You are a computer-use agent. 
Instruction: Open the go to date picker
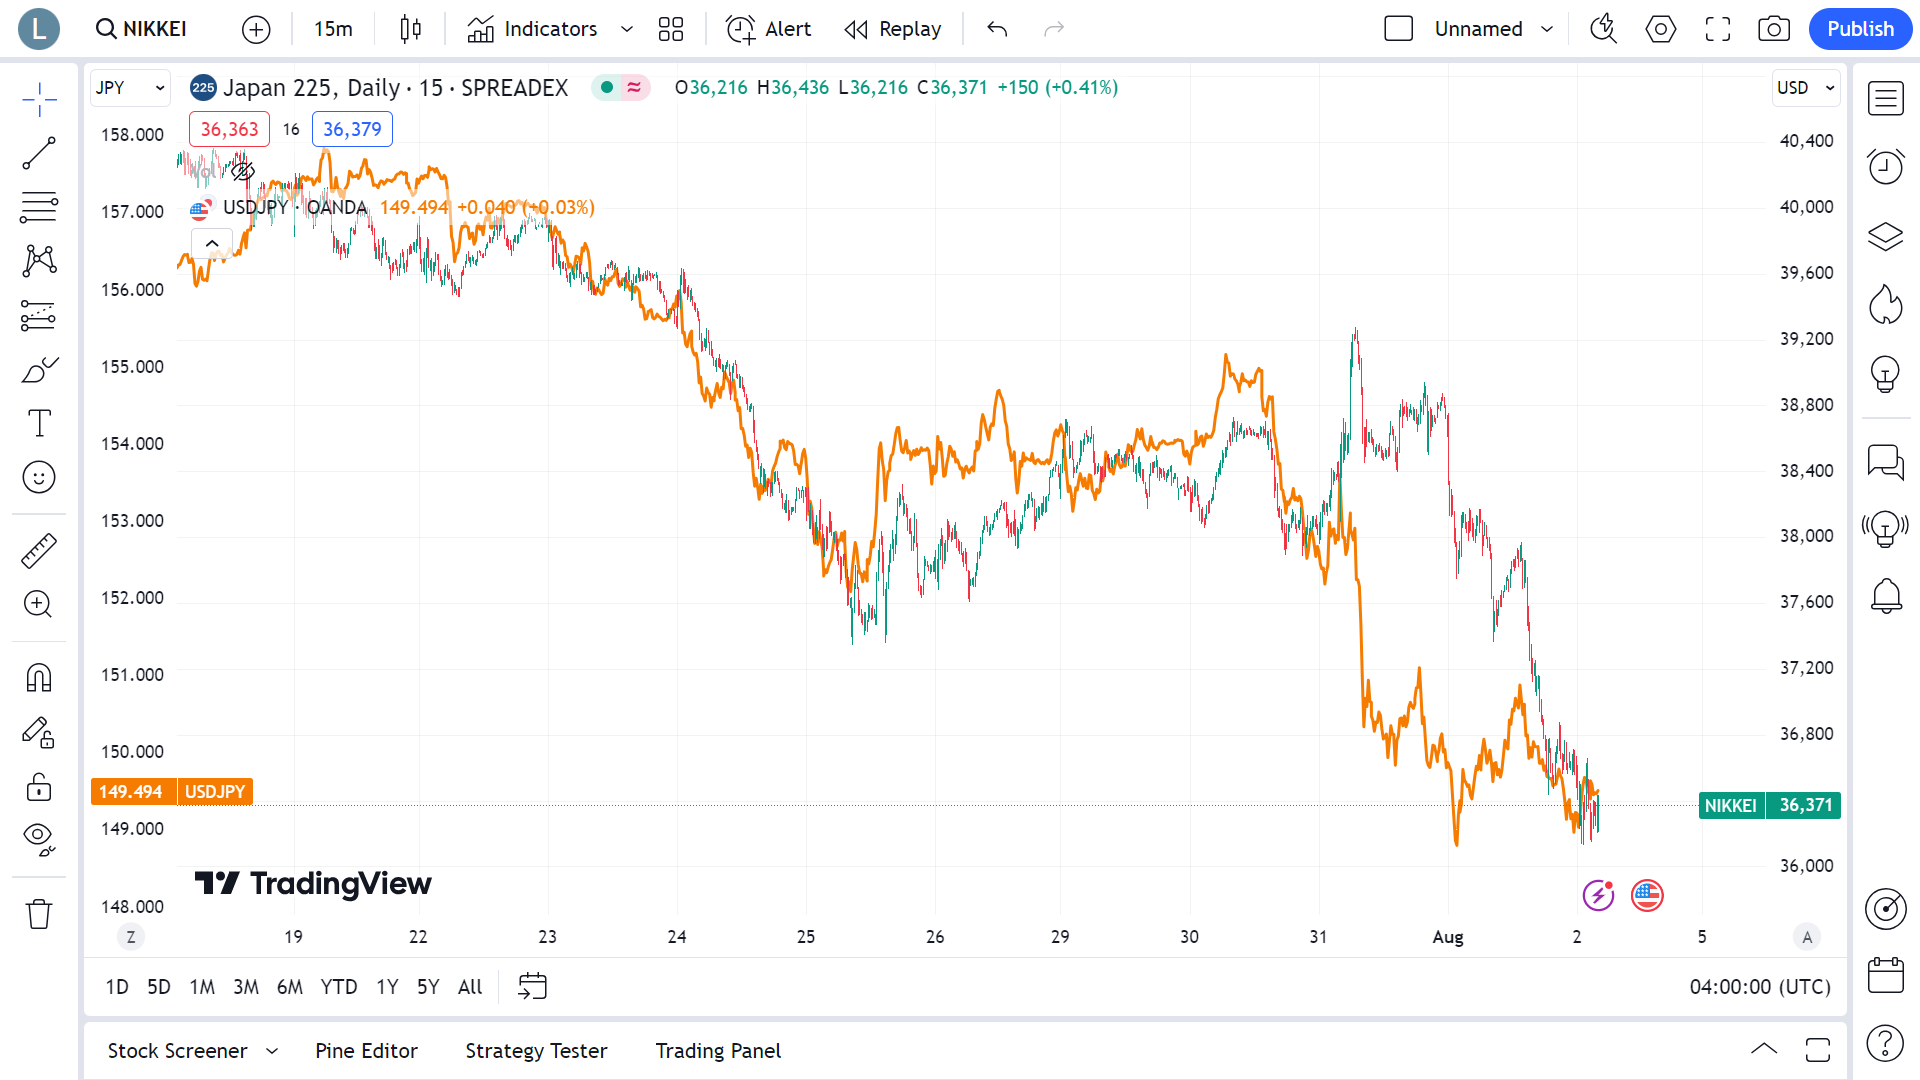pos(532,987)
